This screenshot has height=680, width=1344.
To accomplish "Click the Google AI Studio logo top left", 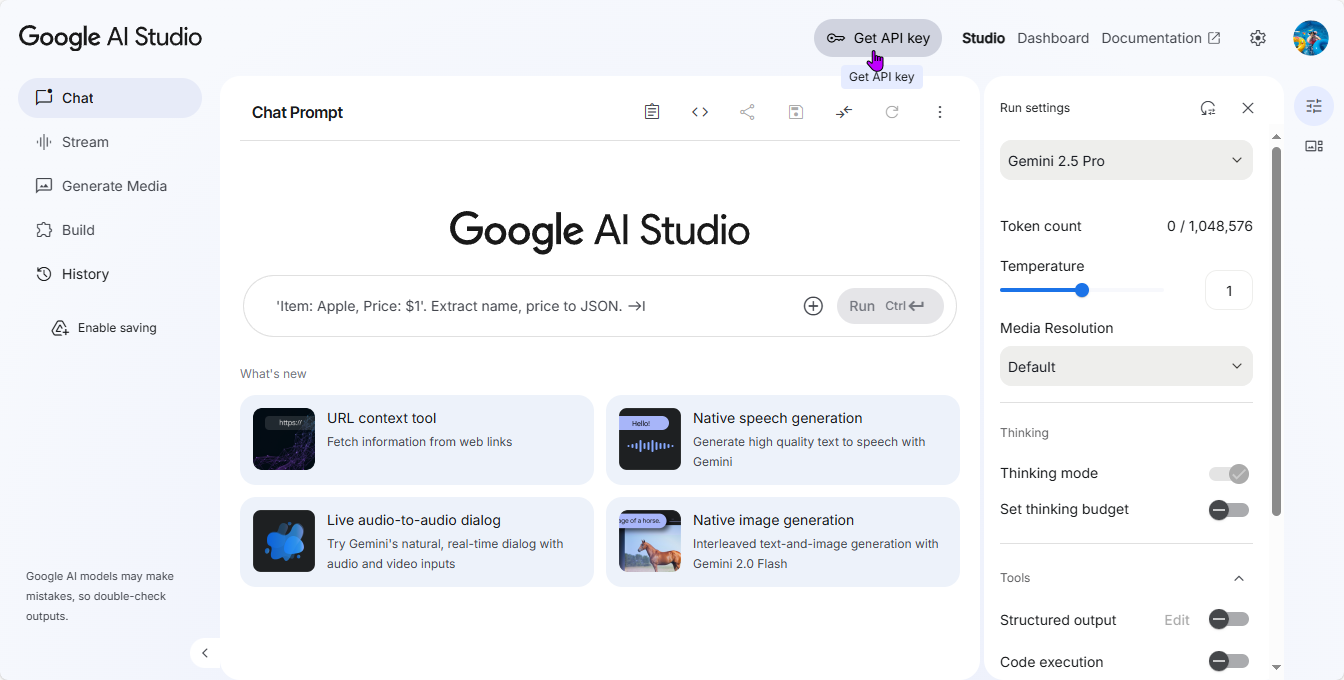I will click(110, 37).
